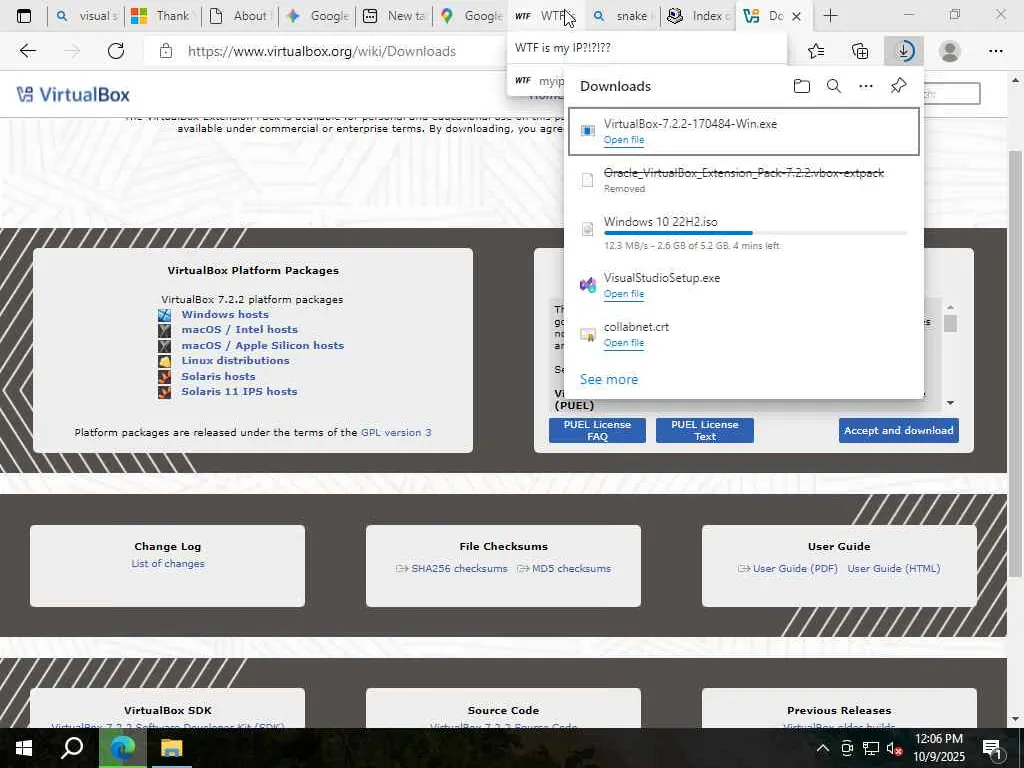Open a new browser tab with plus
Viewport: 1024px width, 768px height.
pyautogui.click(x=830, y=16)
